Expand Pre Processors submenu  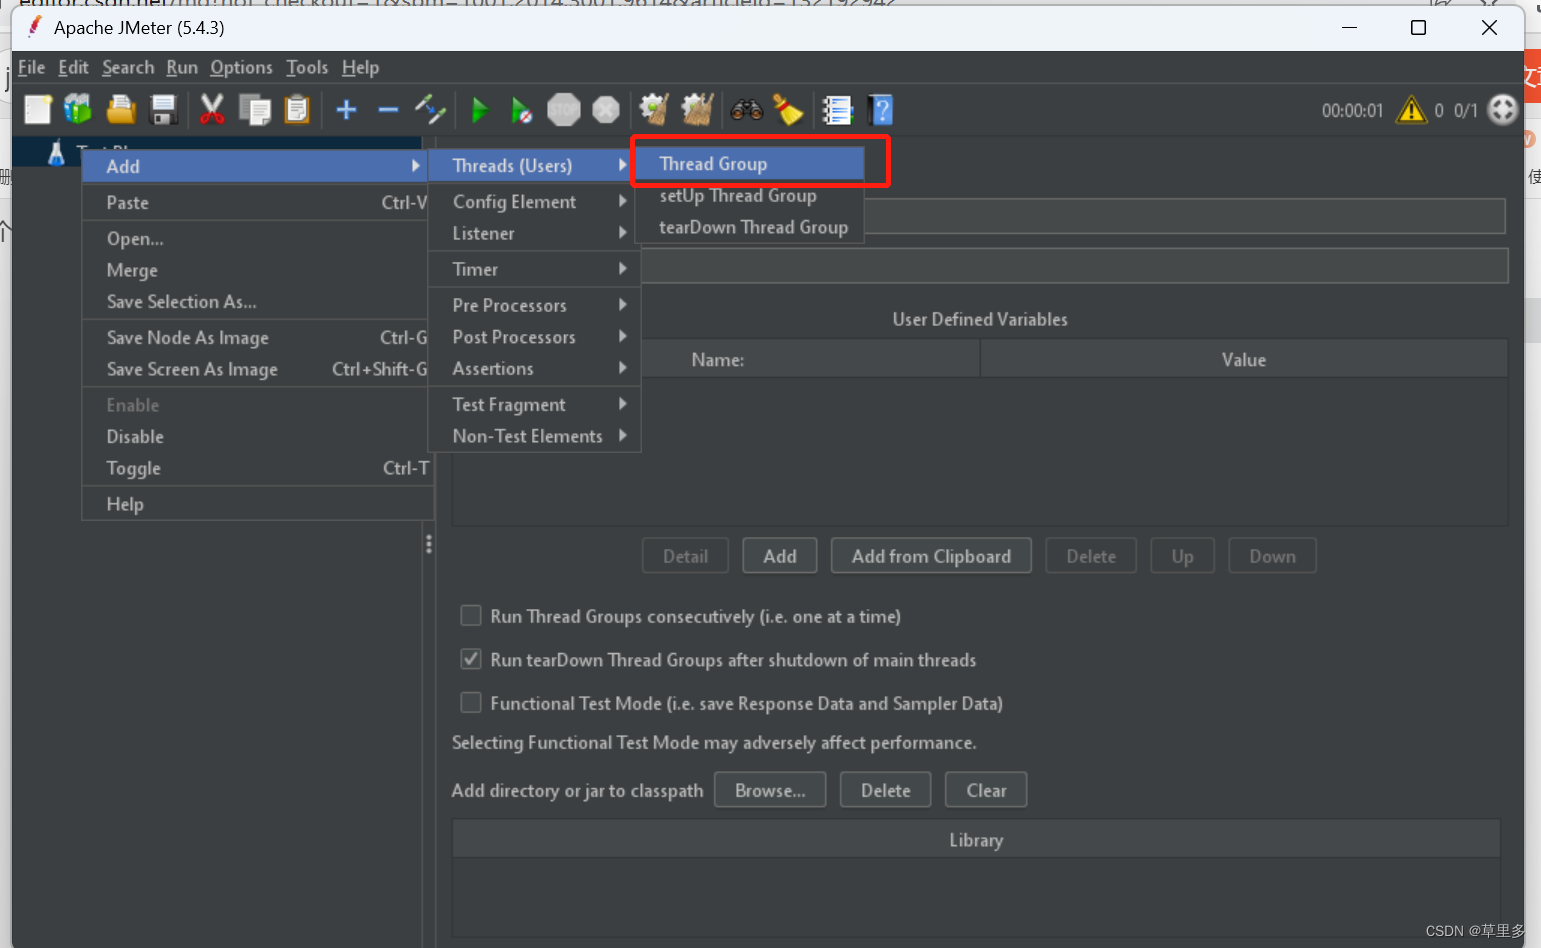(x=534, y=305)
